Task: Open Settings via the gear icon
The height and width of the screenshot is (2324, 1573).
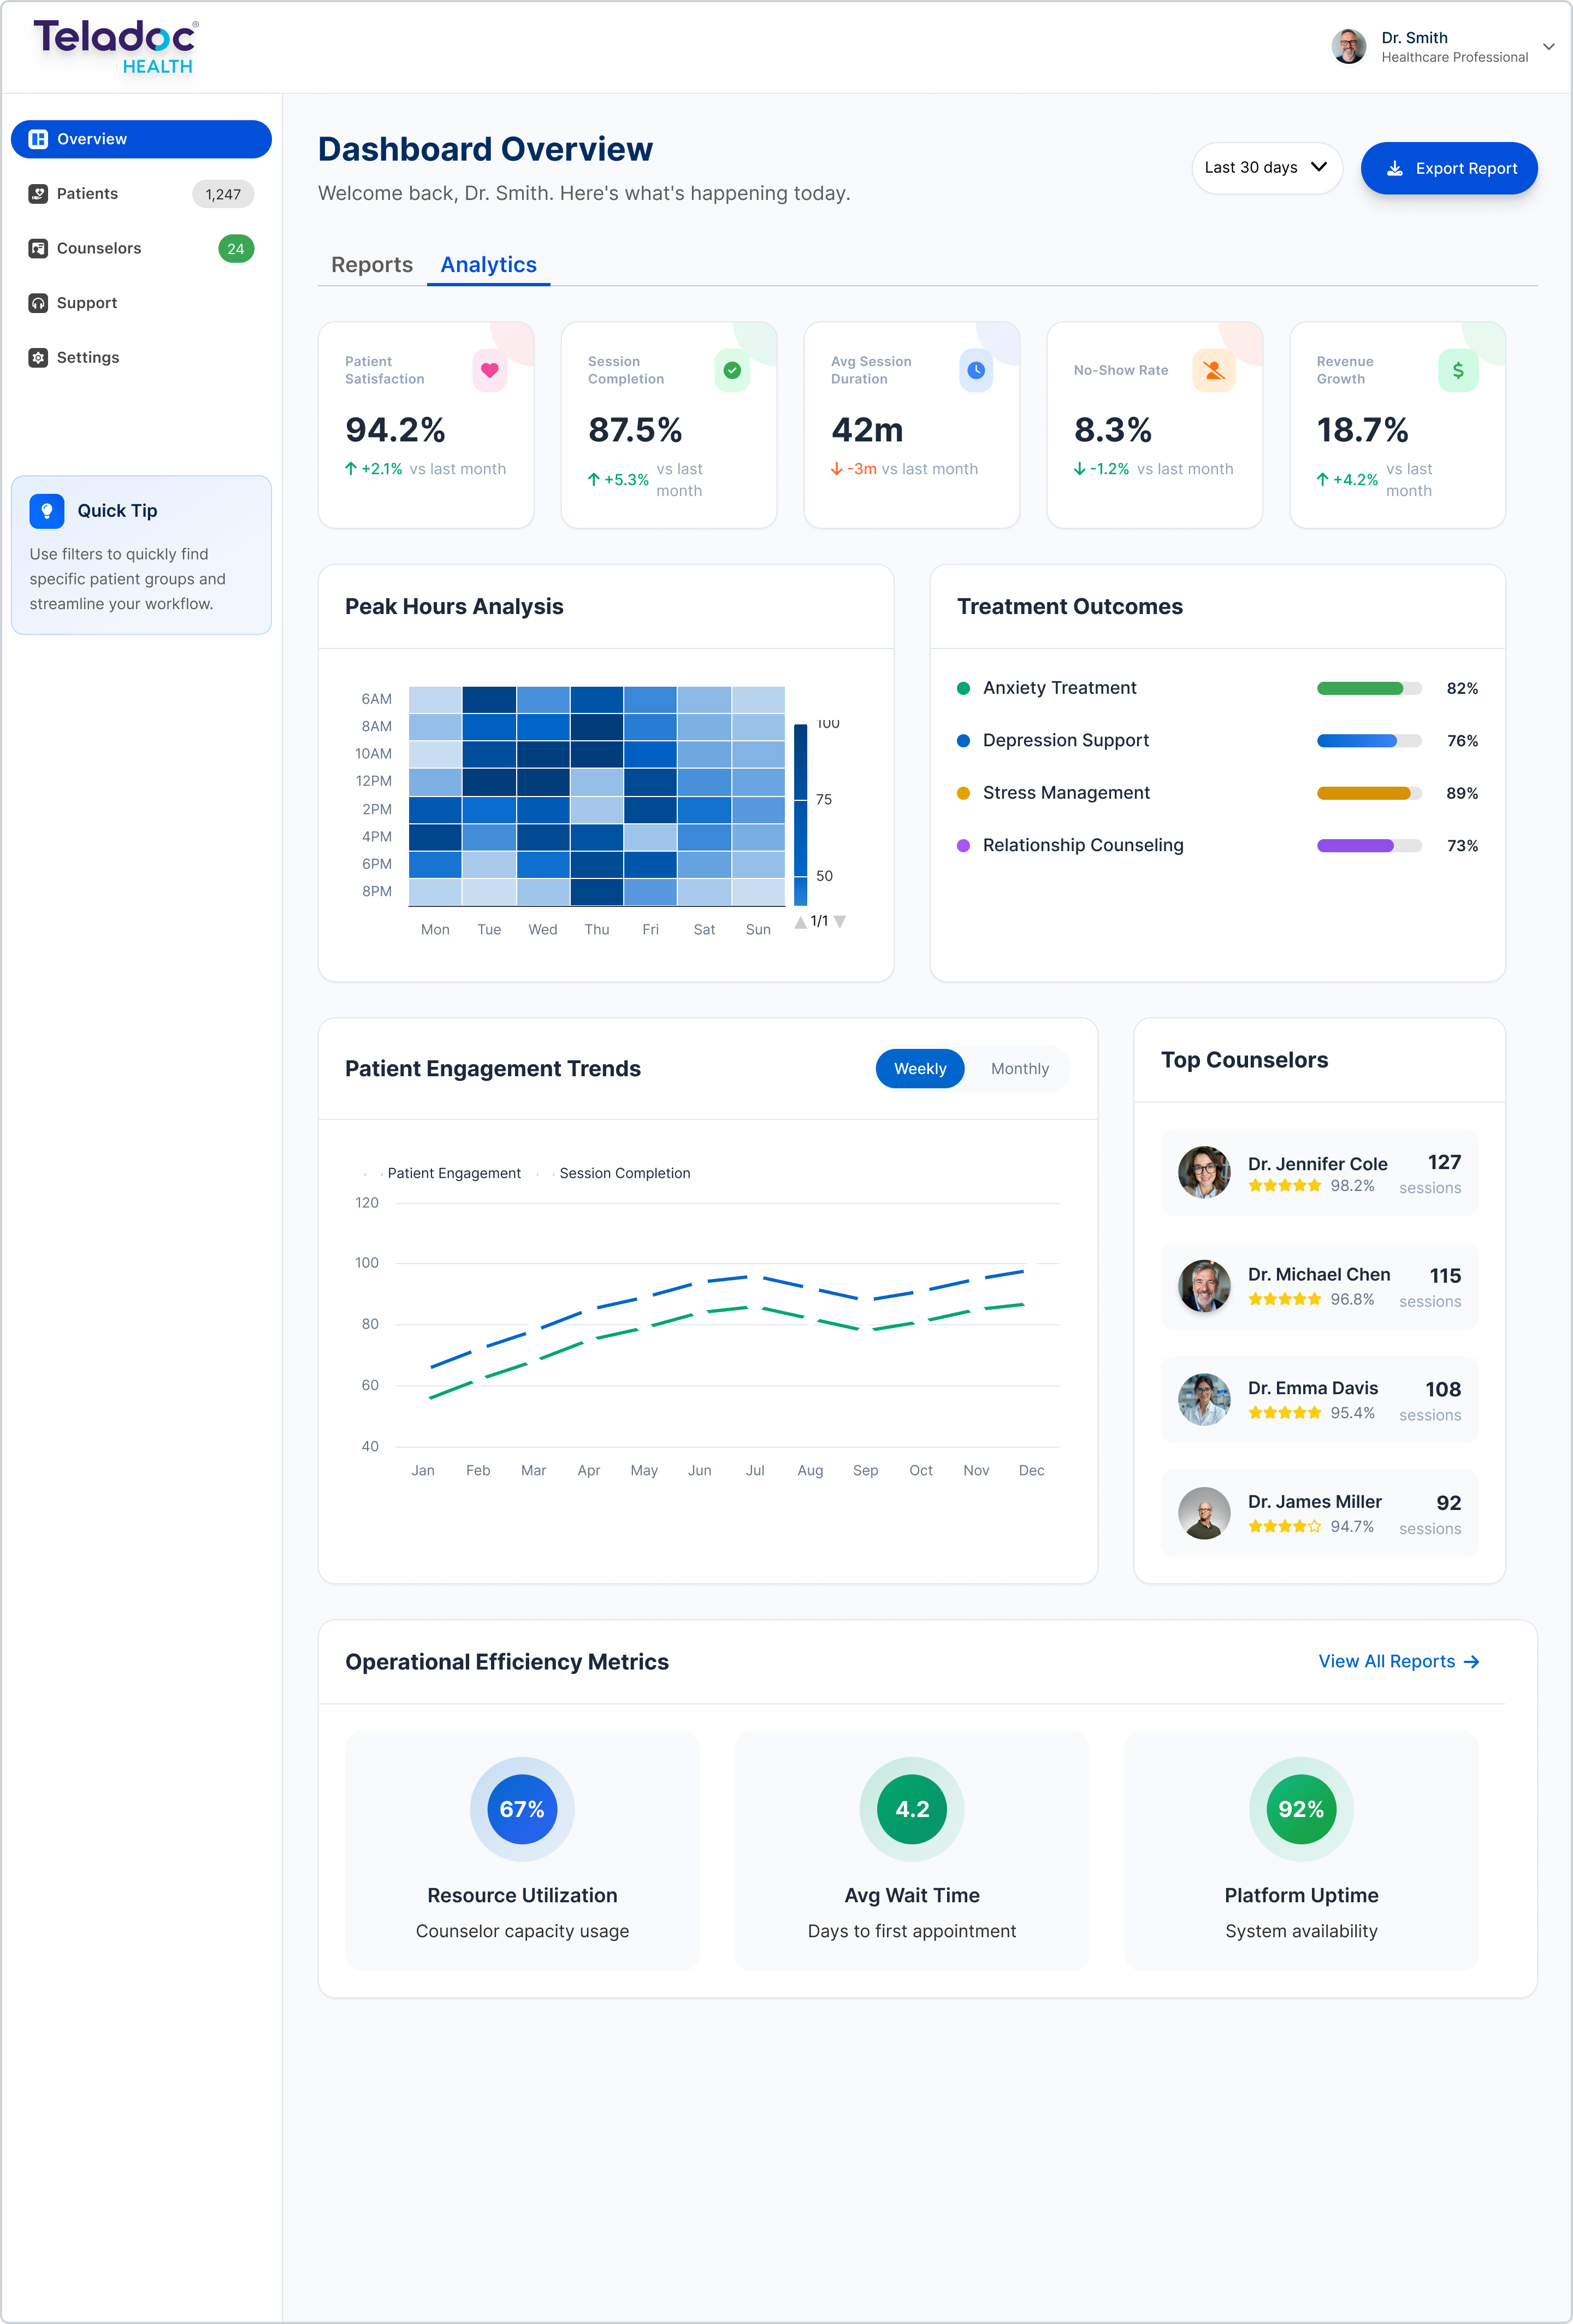Action: (37, 357)
